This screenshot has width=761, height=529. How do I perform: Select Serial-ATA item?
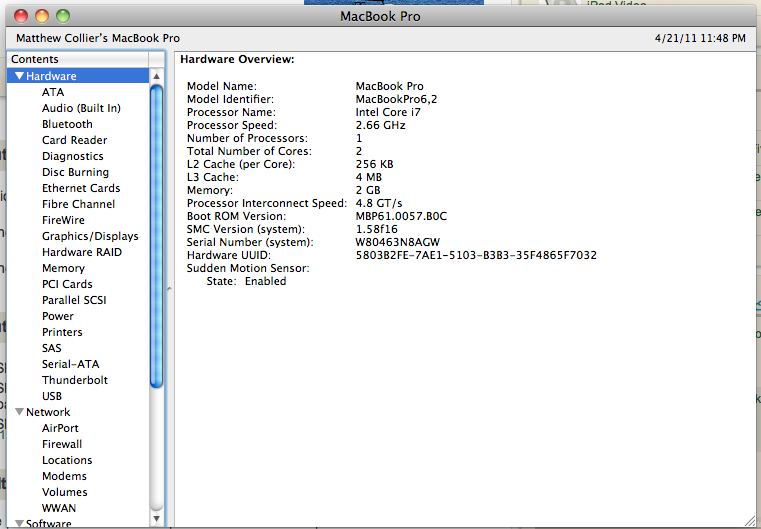(70, 364)
